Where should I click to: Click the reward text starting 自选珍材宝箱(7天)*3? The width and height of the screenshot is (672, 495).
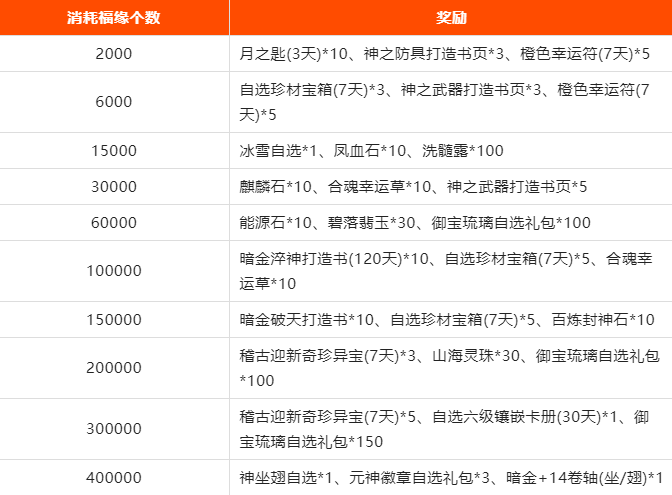click(444, 102)
